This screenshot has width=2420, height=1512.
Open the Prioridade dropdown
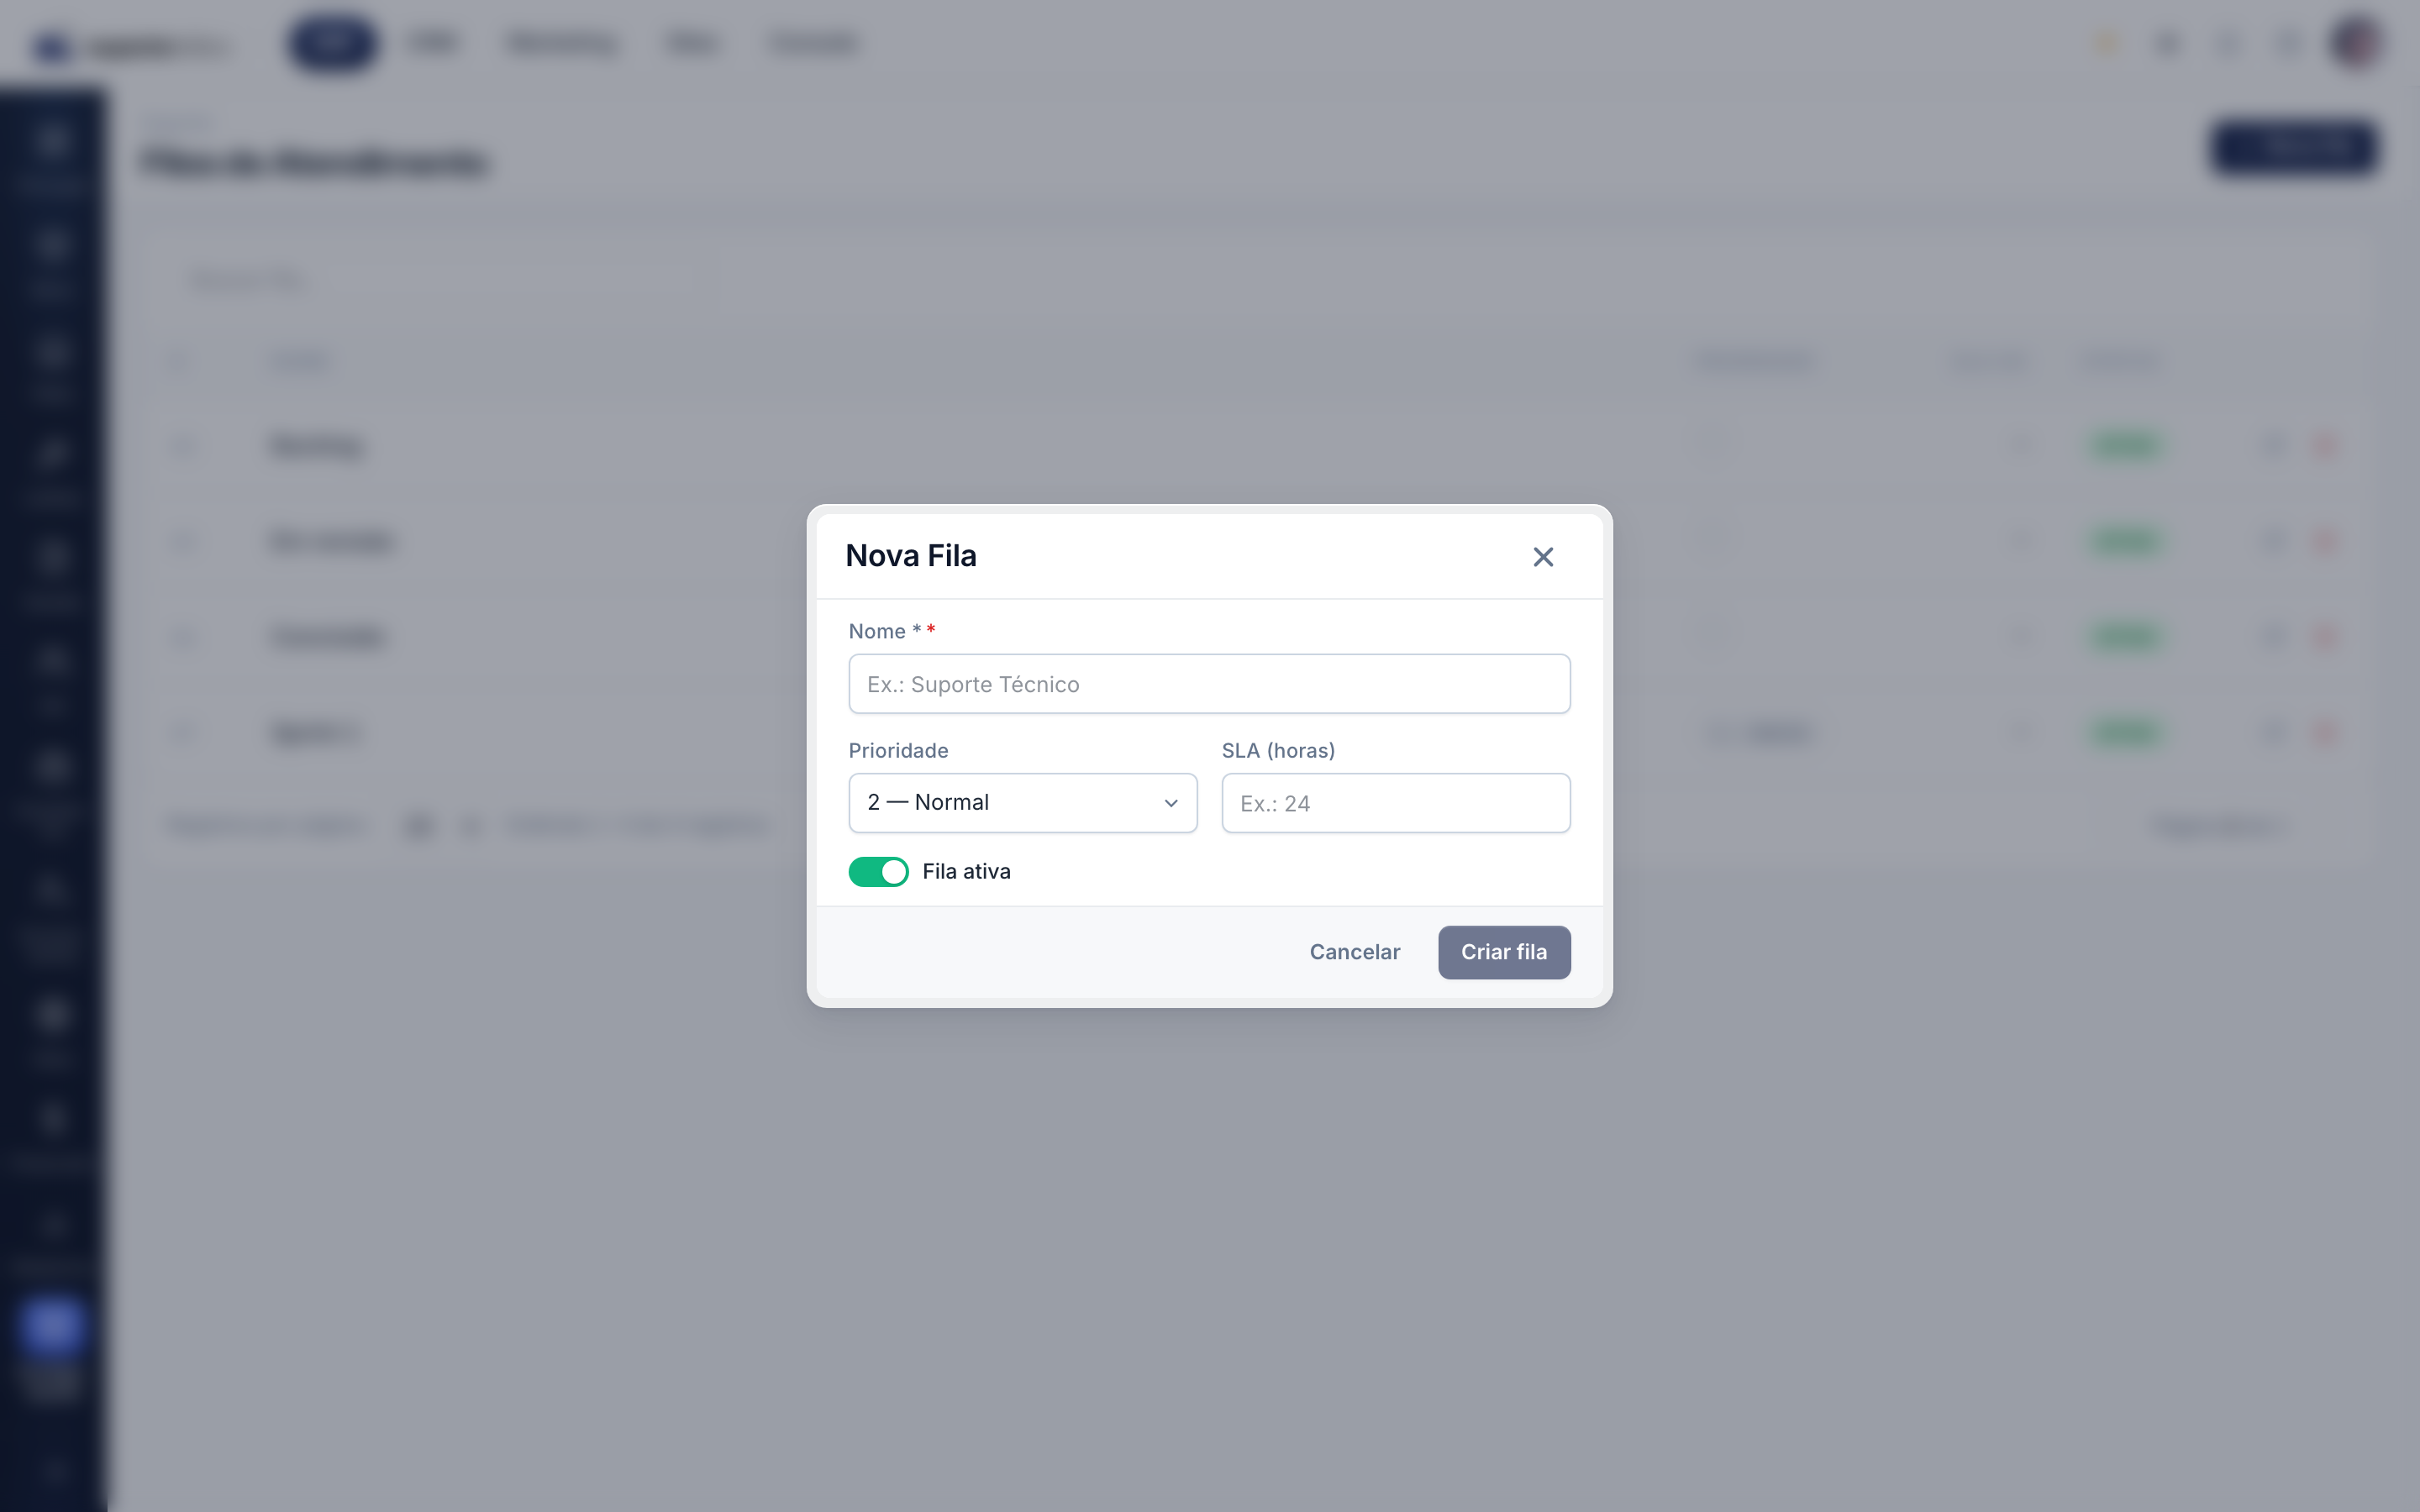pyautogui.click(x=1022, y=803)
